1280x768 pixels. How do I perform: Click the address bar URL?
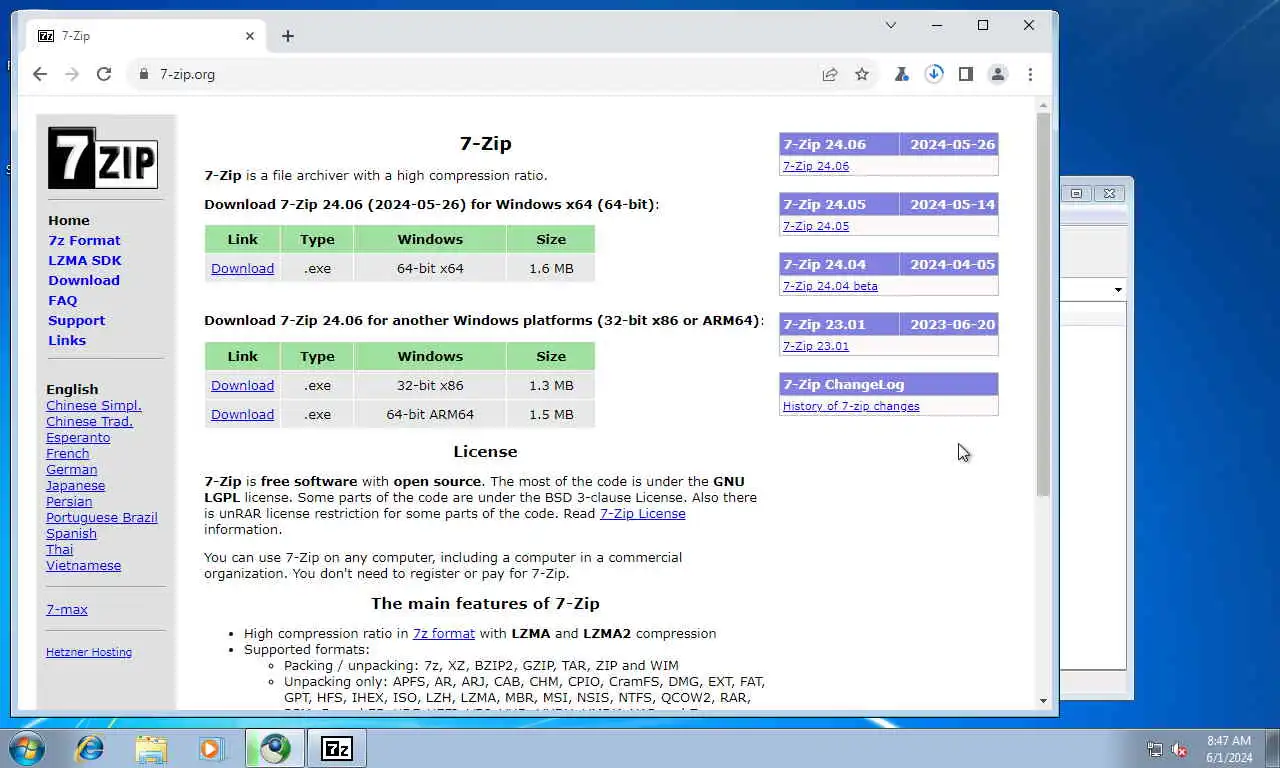pyautogui.click(x=187, y=74)
